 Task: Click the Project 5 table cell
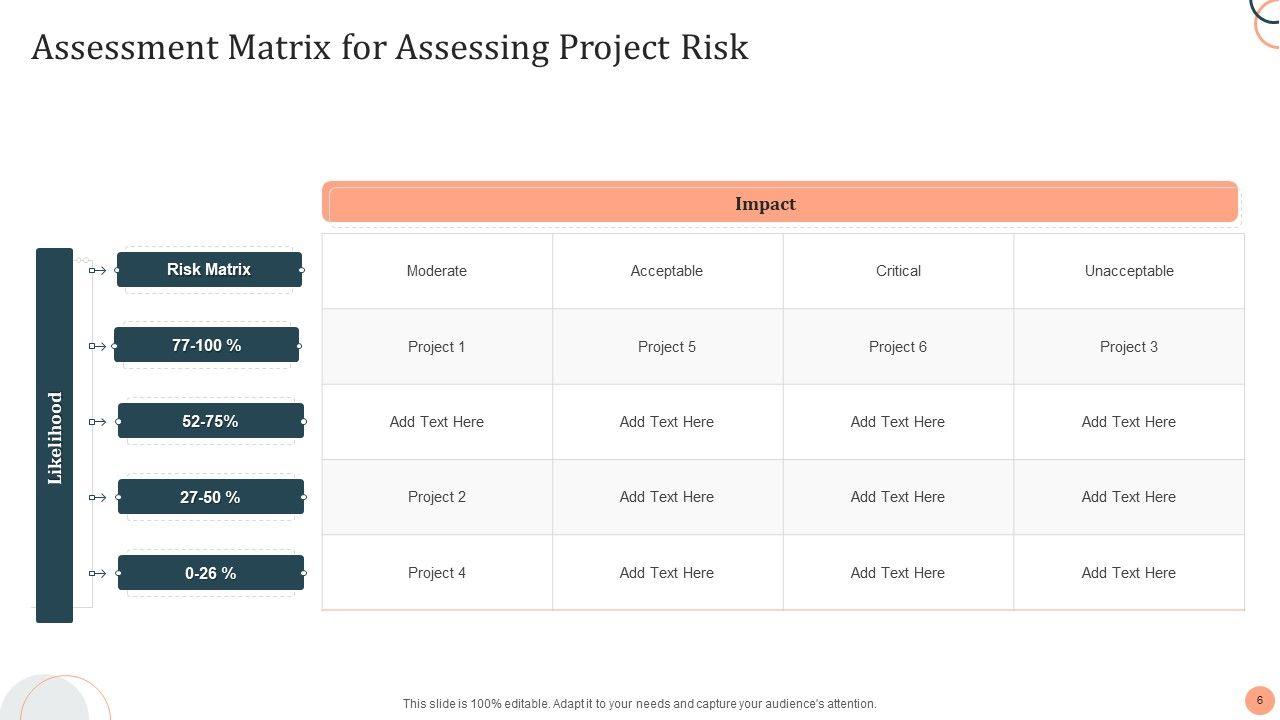(667, 347)
